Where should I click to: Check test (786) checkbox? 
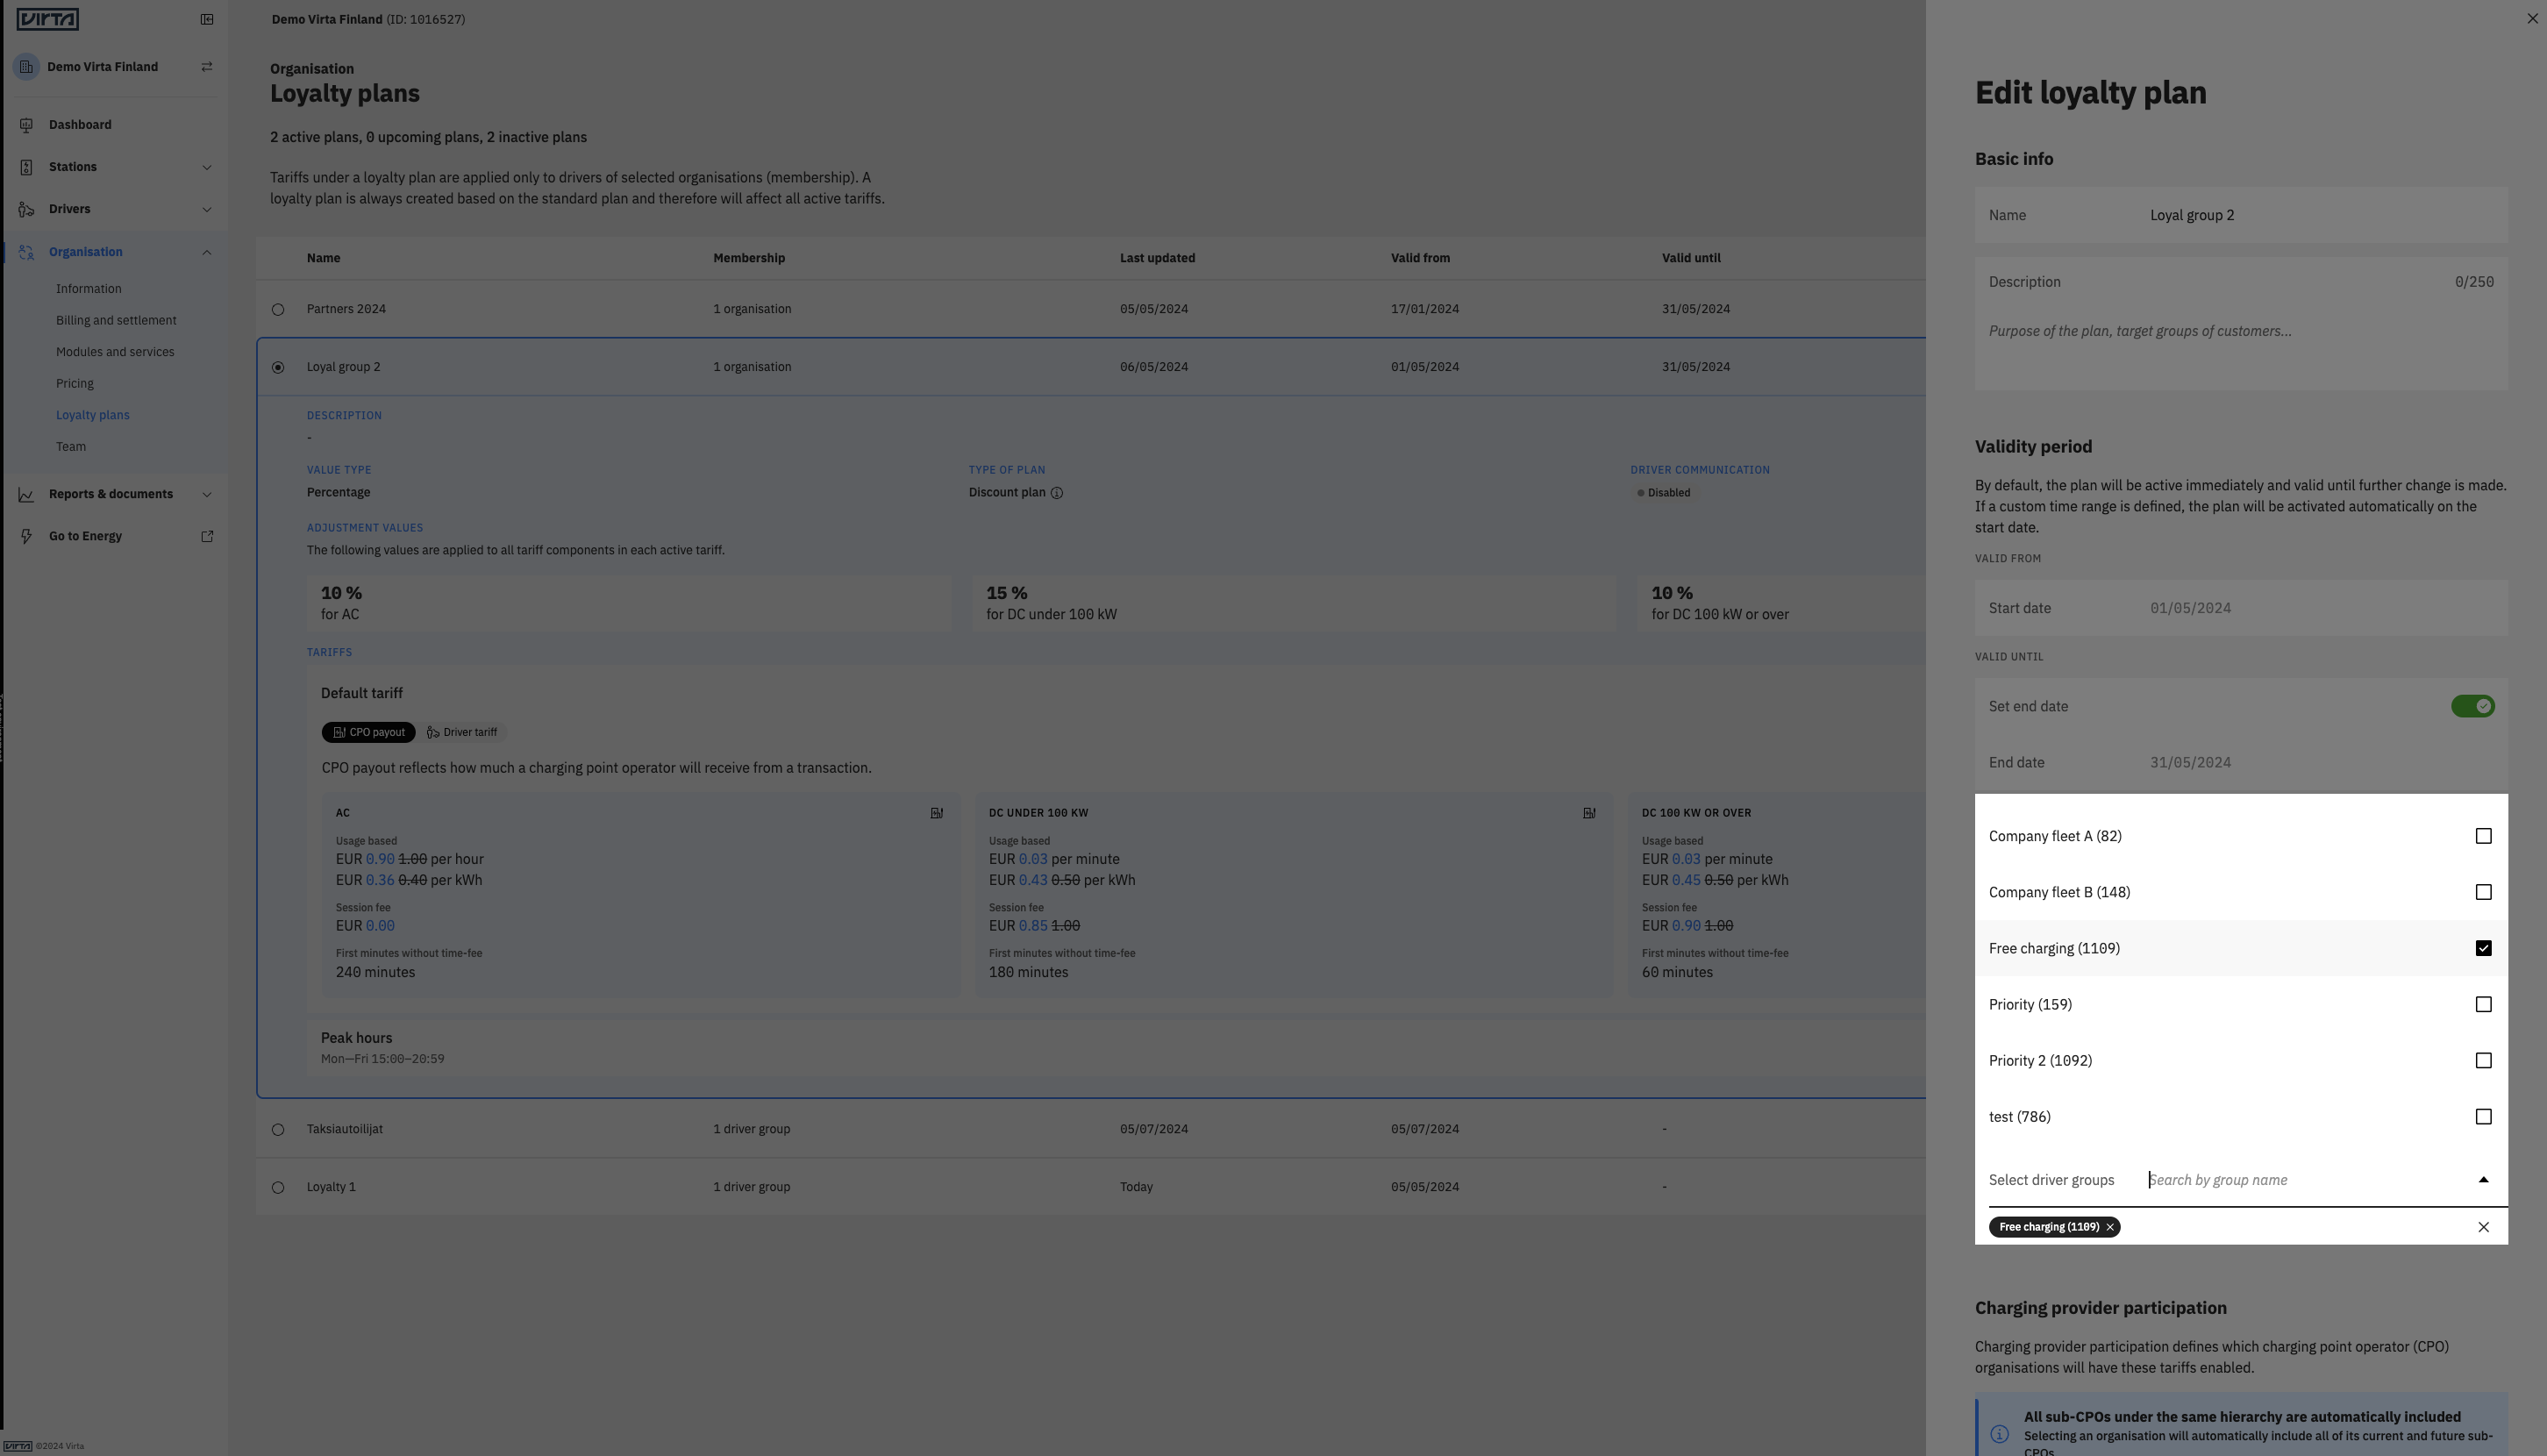(x=2483, y=1116)
